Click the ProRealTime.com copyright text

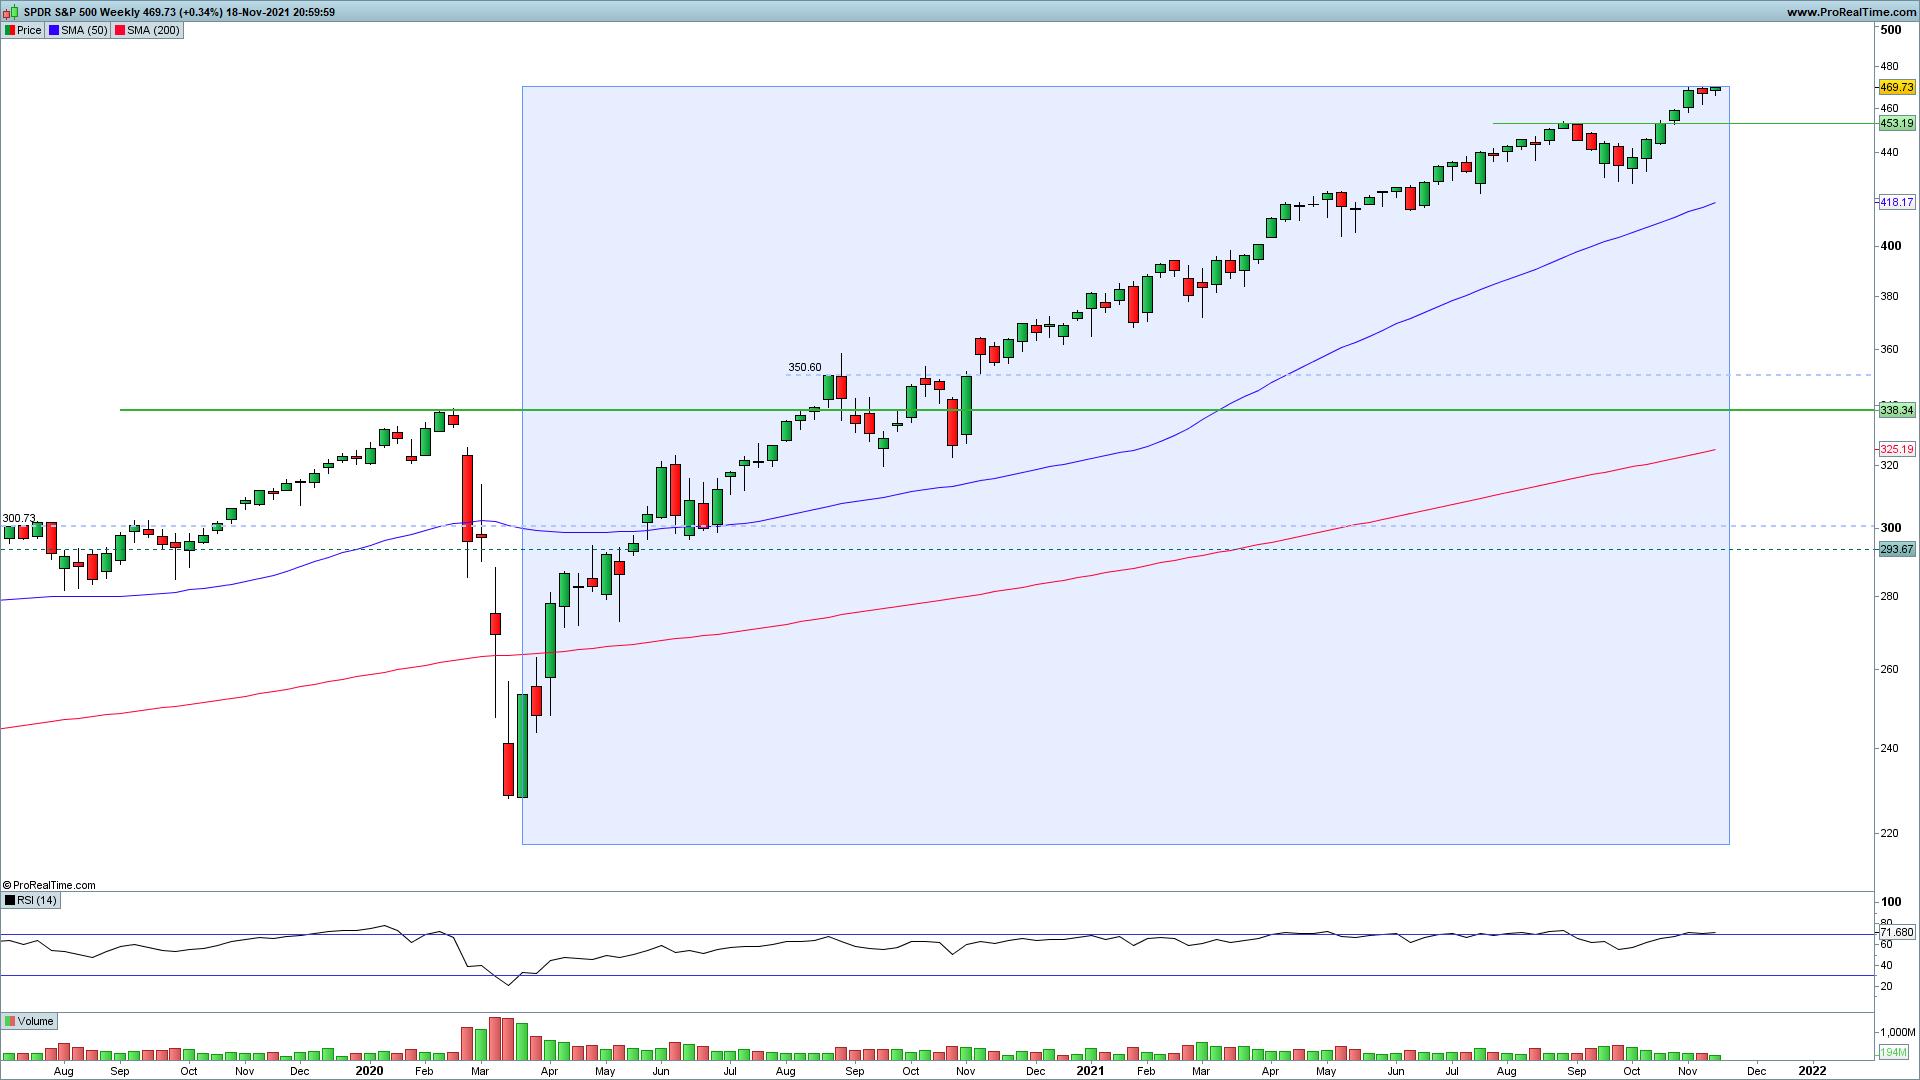tap(50, 885)
